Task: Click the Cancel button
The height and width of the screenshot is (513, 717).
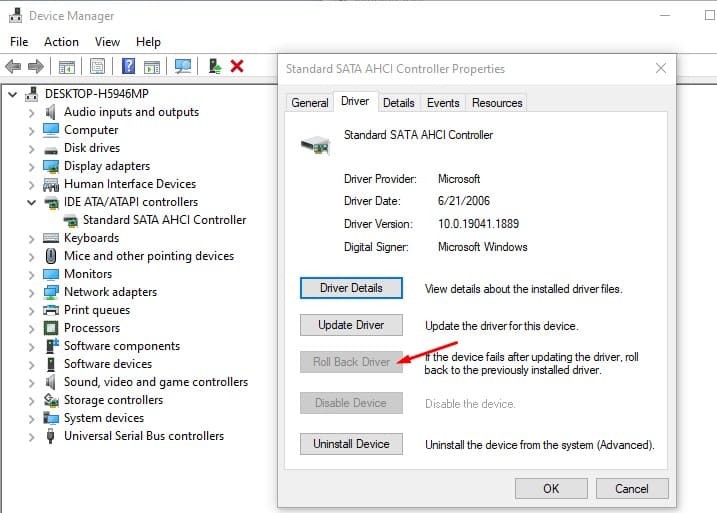Action: pos(632,488)
